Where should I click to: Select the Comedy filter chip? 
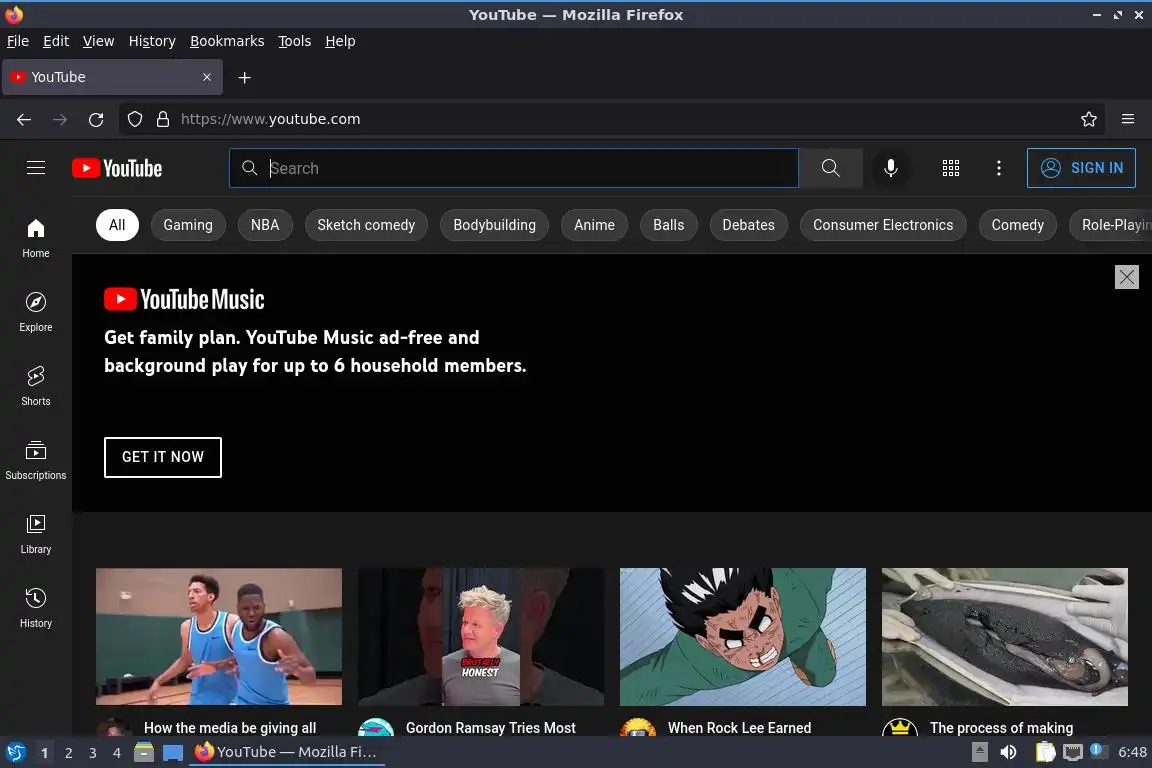(1018, 225)
